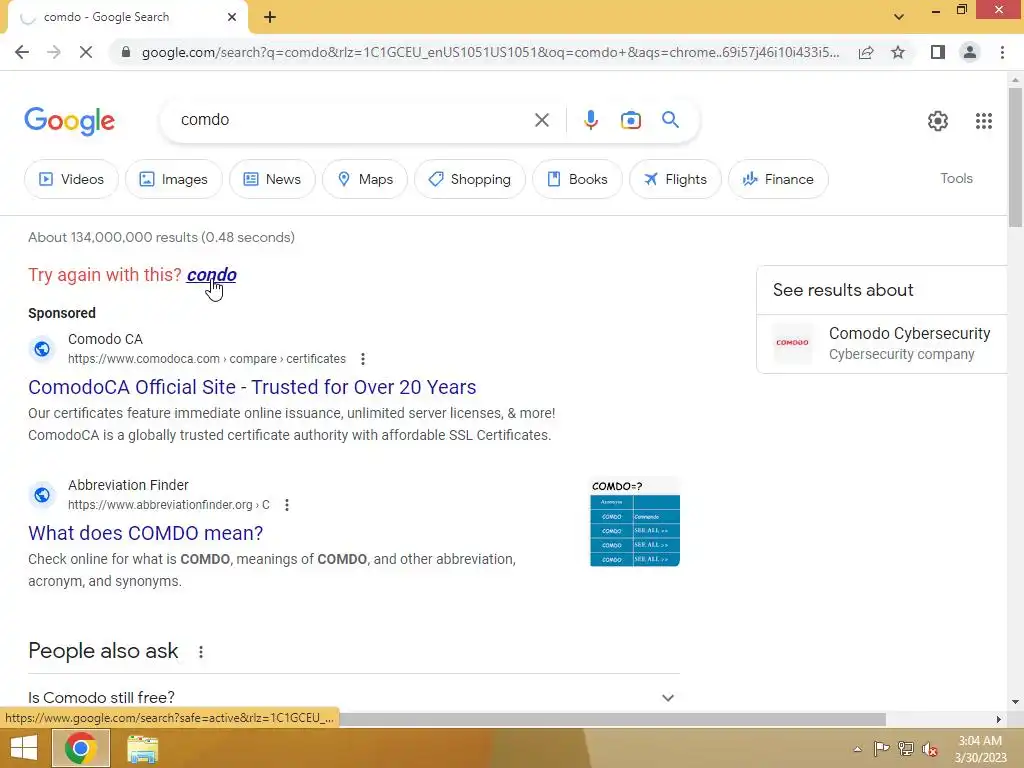Click the horizontal scrollbar right arrow

(999, 719)
